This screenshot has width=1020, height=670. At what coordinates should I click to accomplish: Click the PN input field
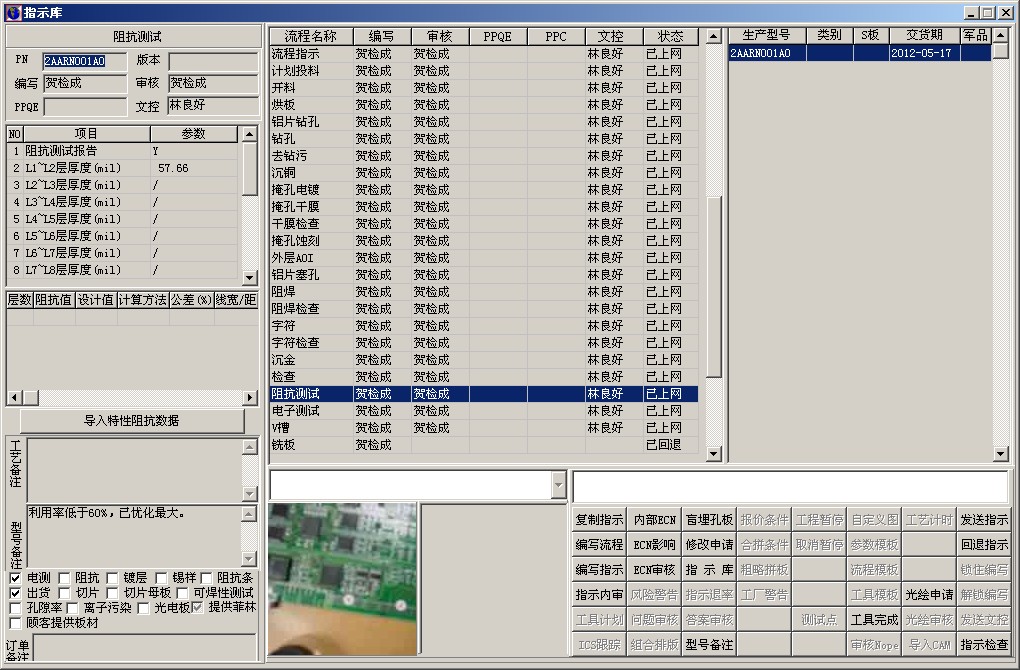(85, 61)
